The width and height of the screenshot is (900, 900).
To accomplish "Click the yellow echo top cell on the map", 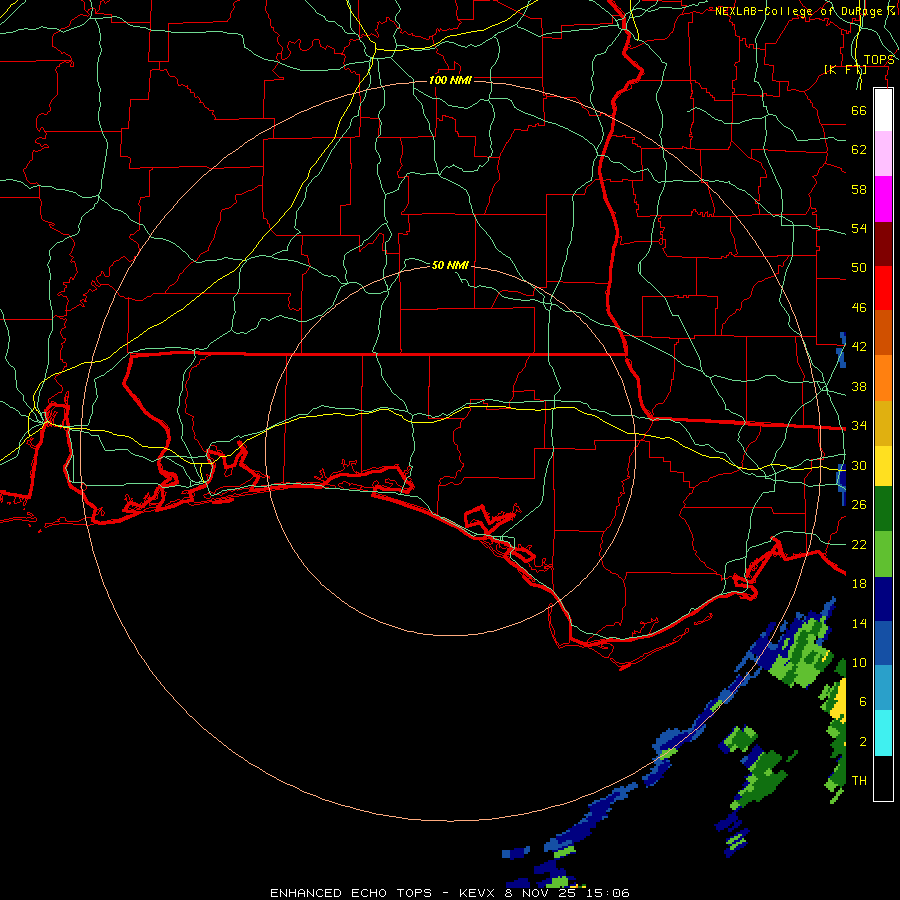I will pyautogui.click(x=839, y=699).
